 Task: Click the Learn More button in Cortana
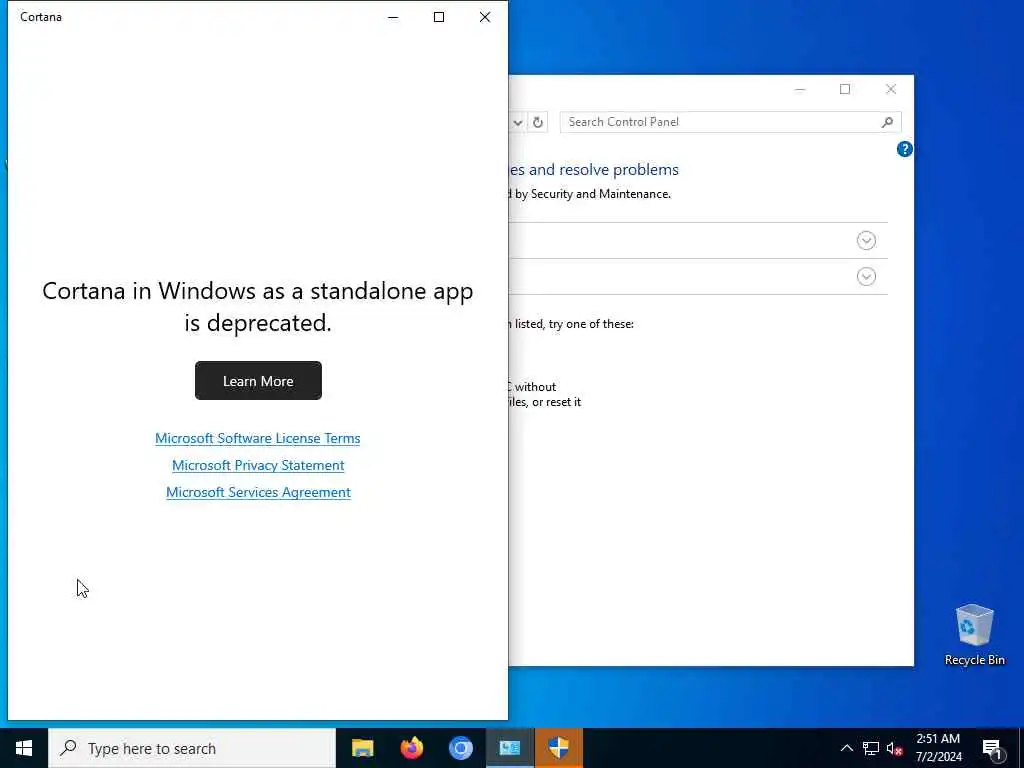tap(258, 381)
